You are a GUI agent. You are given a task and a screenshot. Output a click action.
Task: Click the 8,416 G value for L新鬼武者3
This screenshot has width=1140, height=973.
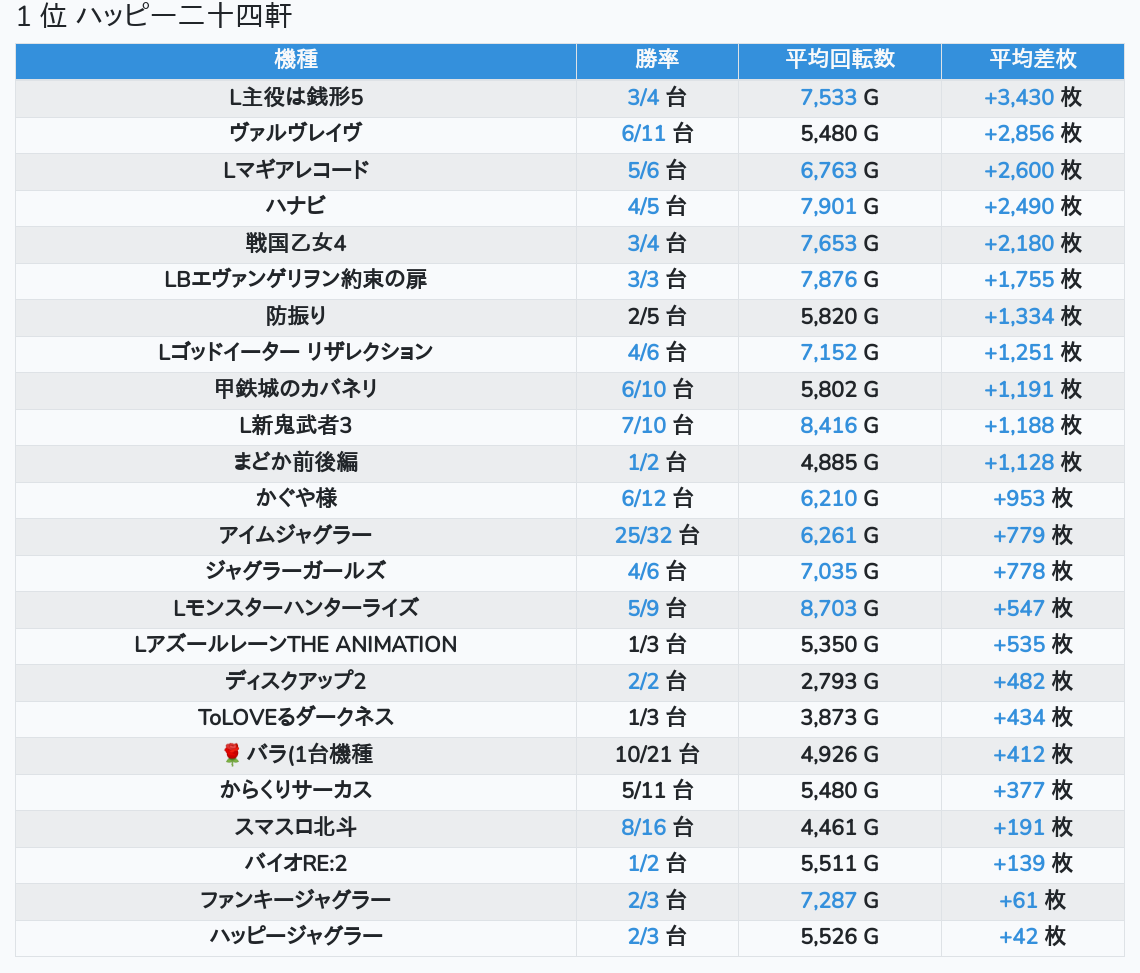829,425
